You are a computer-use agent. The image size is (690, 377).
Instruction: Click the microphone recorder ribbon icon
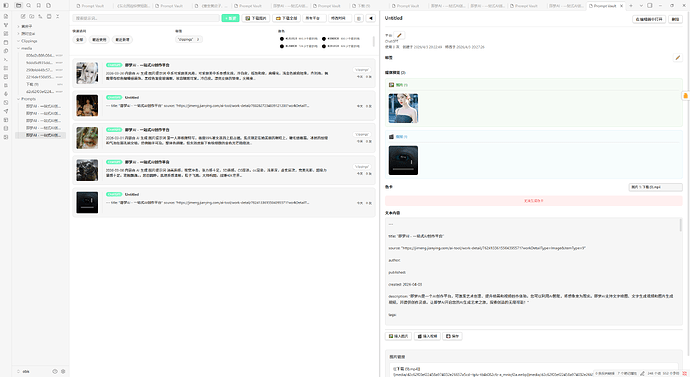[x=6, y=94]
